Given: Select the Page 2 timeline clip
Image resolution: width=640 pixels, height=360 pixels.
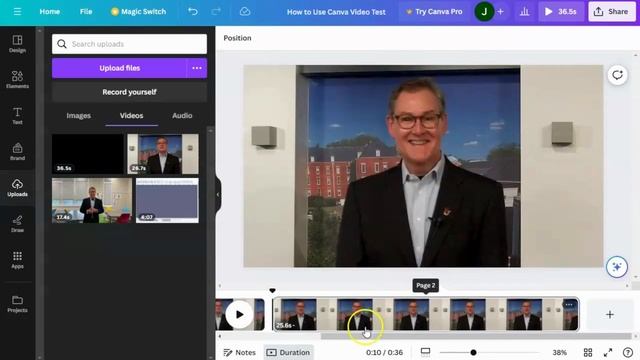Looking at the screenshot, I should pos(425,314).
